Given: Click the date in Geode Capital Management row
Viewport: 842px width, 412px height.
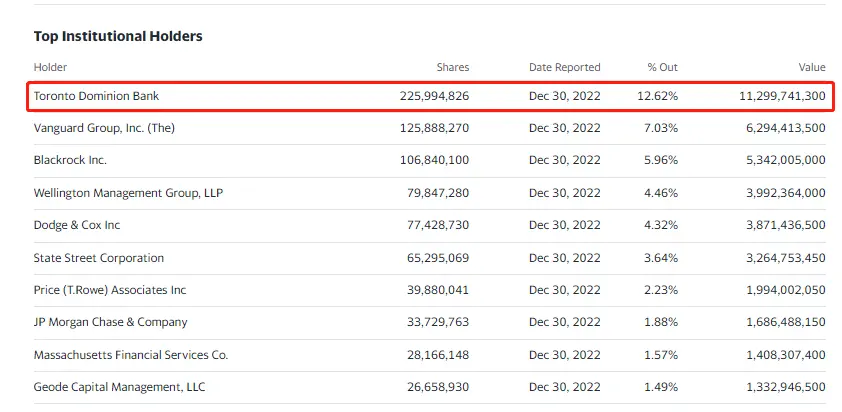Looking at the screenshot, I should coord(565,387).
